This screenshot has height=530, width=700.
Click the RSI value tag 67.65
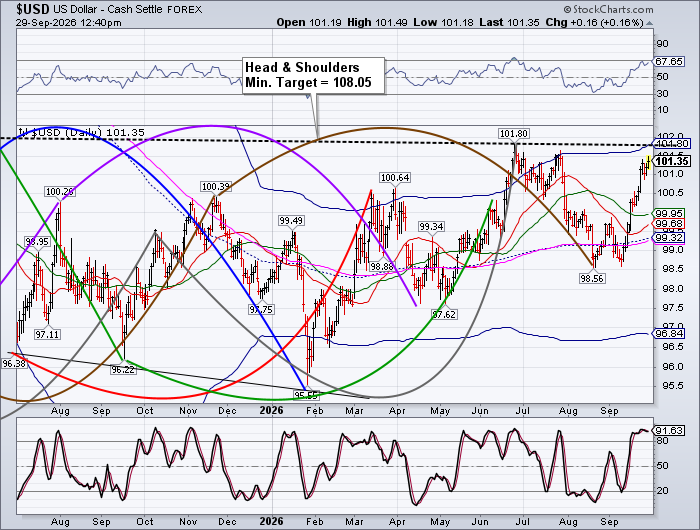click(669, 62)
